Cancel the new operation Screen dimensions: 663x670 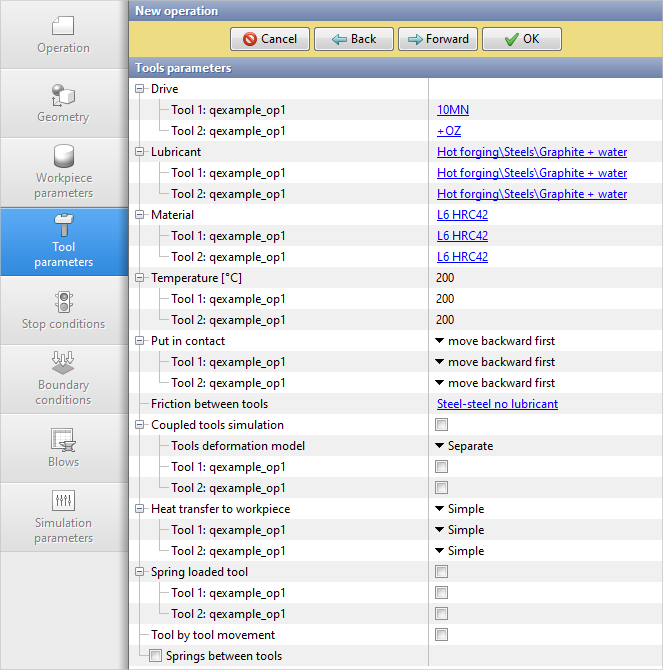click(270, 39)
